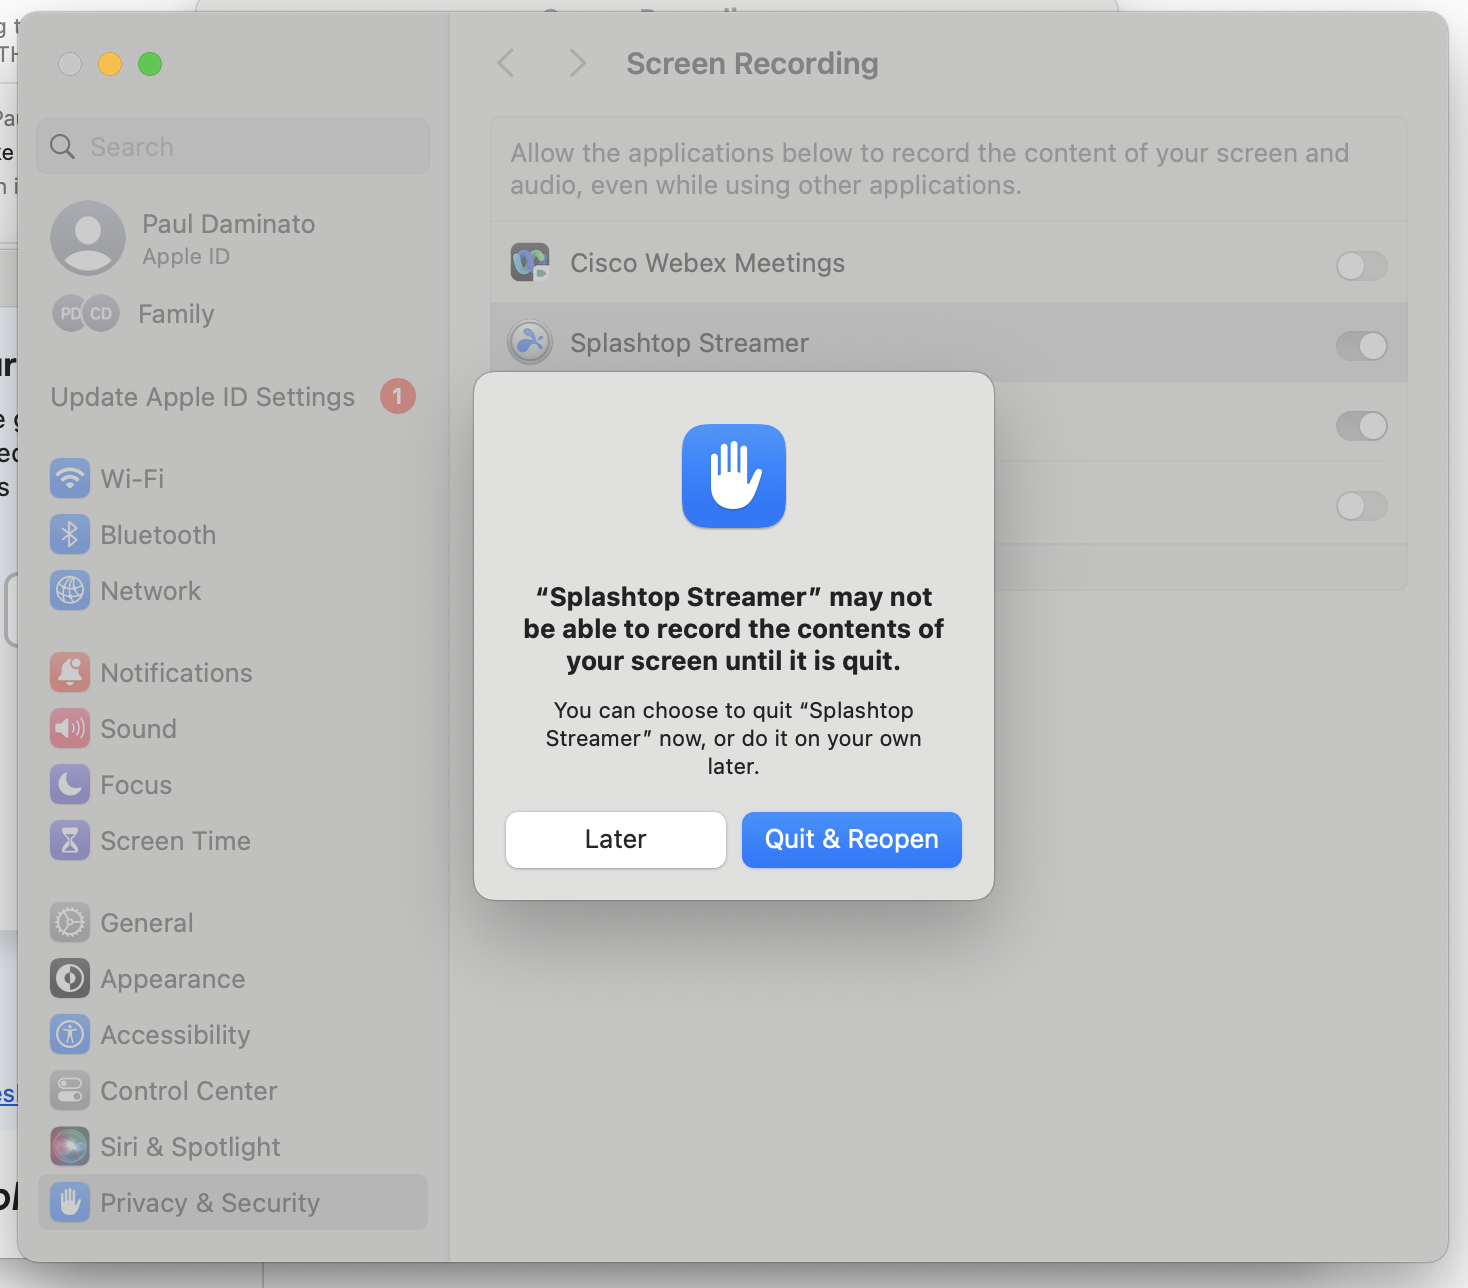Toggle Cisco Webex Meetings screen recording switch

(1362, 266)
